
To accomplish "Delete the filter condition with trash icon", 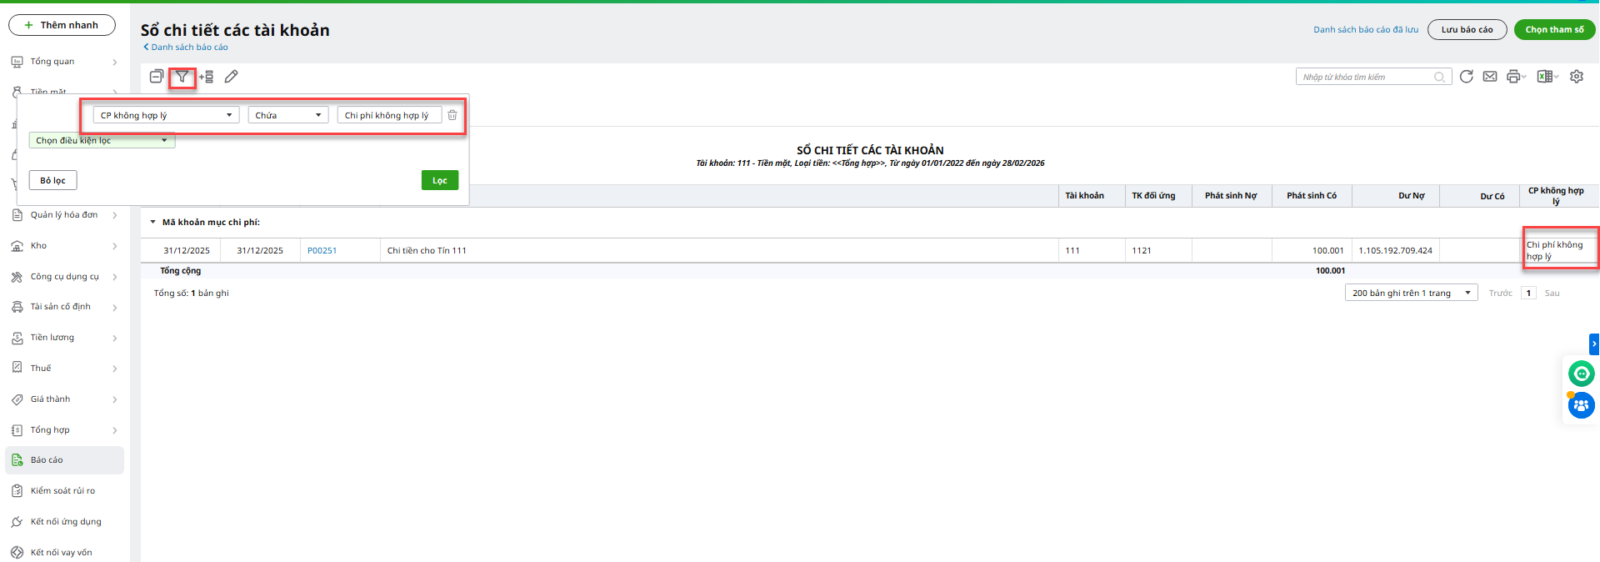I will pyautogui.click(x=452, y=116).
